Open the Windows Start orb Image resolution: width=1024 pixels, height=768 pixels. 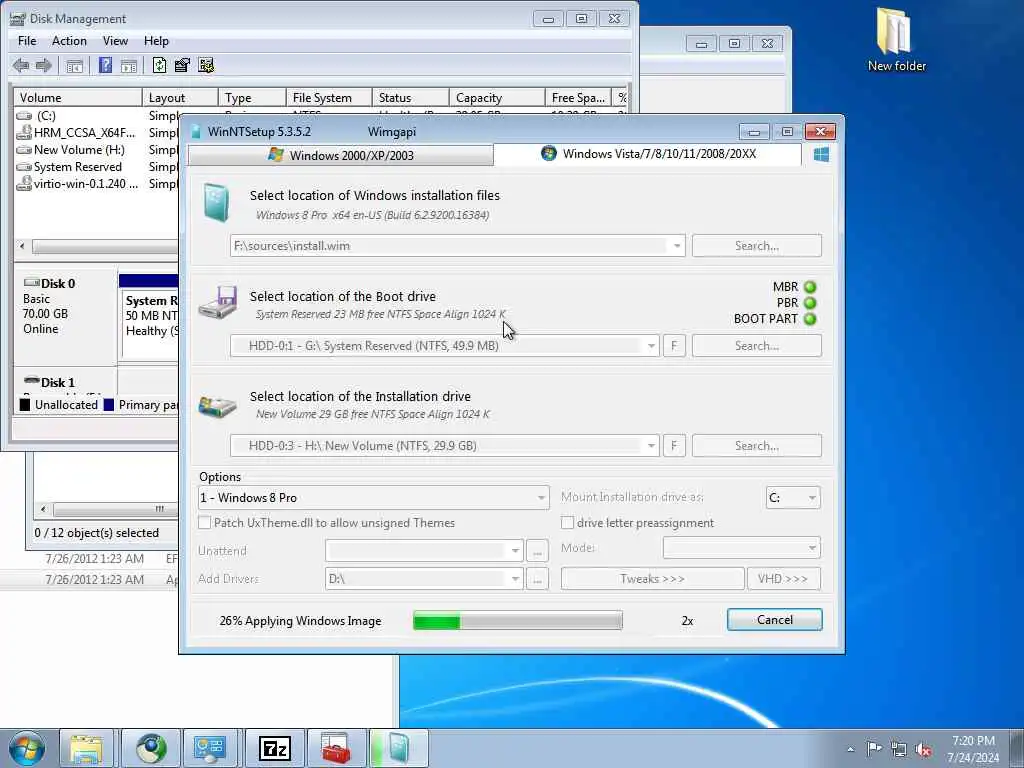coord(27,748)
